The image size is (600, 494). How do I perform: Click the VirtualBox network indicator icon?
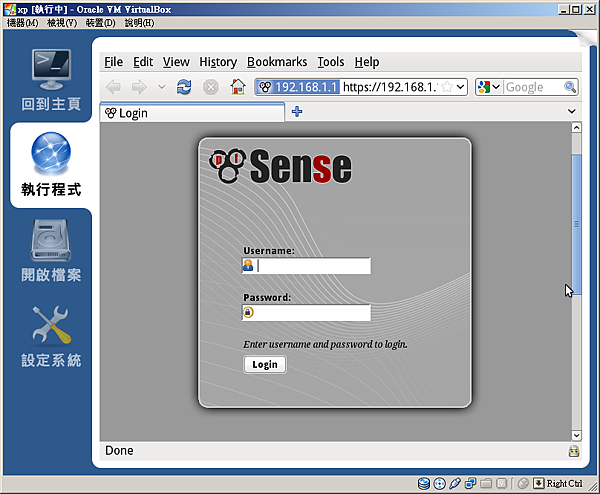pyautogui.click(x=470, y=484)
